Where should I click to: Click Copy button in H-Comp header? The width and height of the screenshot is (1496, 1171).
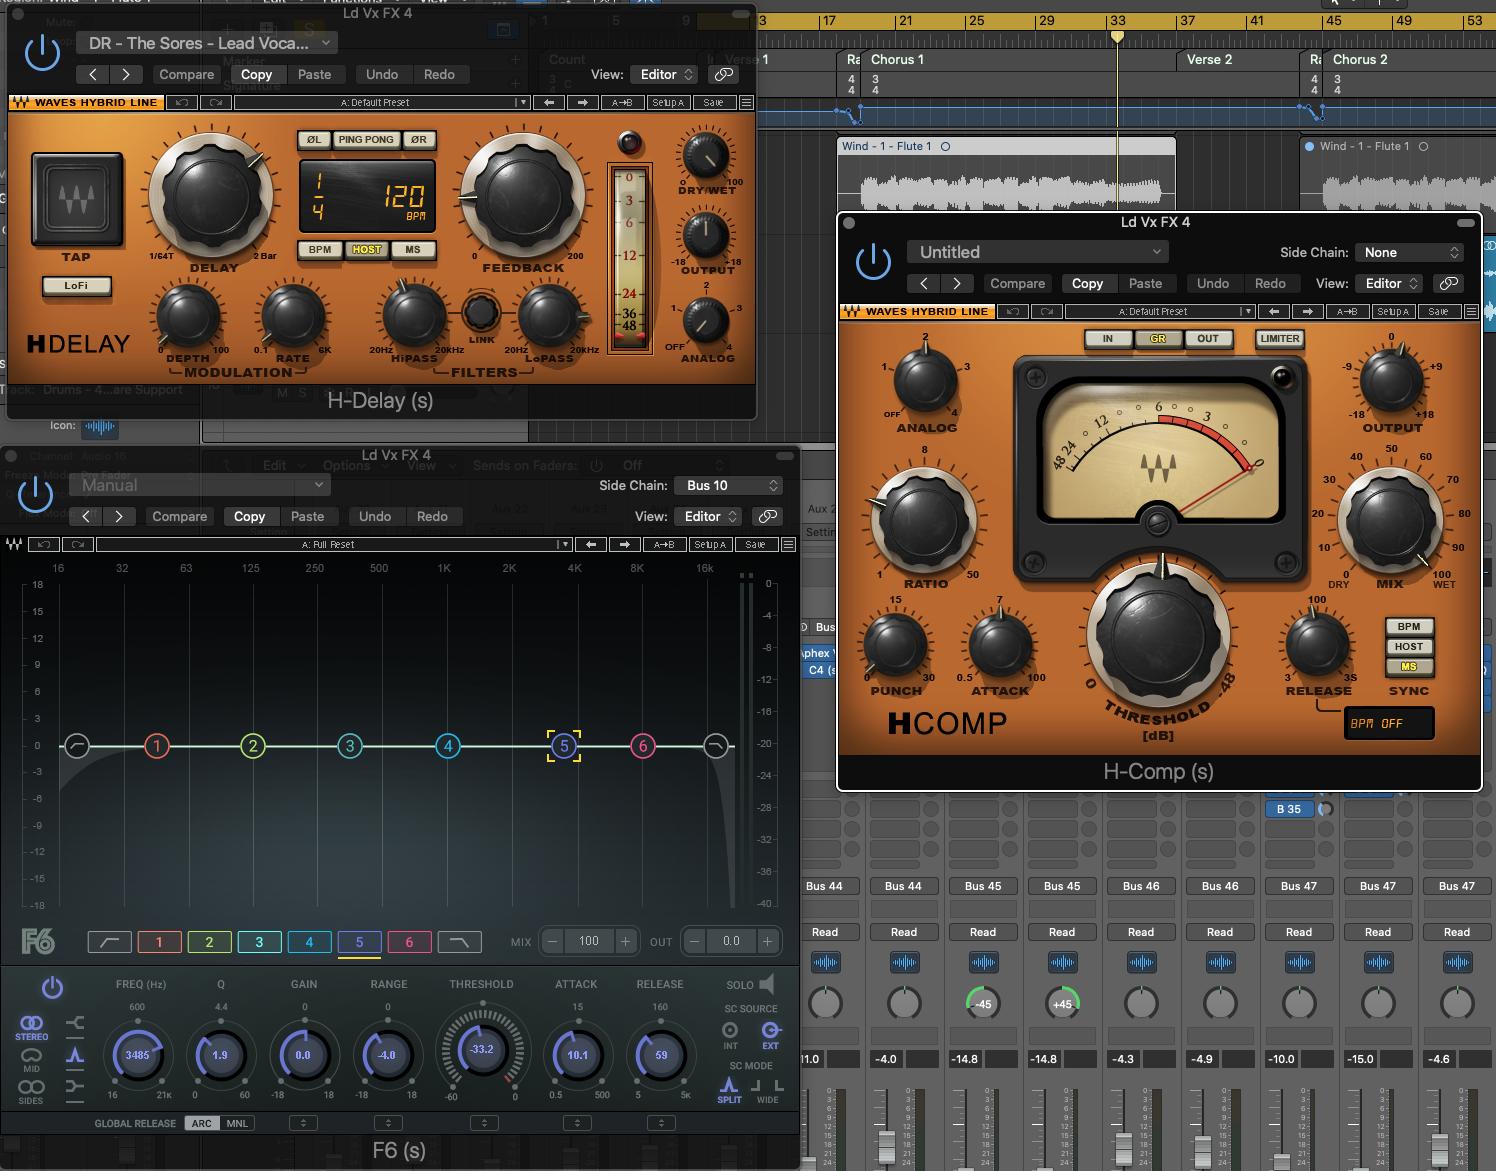click(x=1088, y=284)
